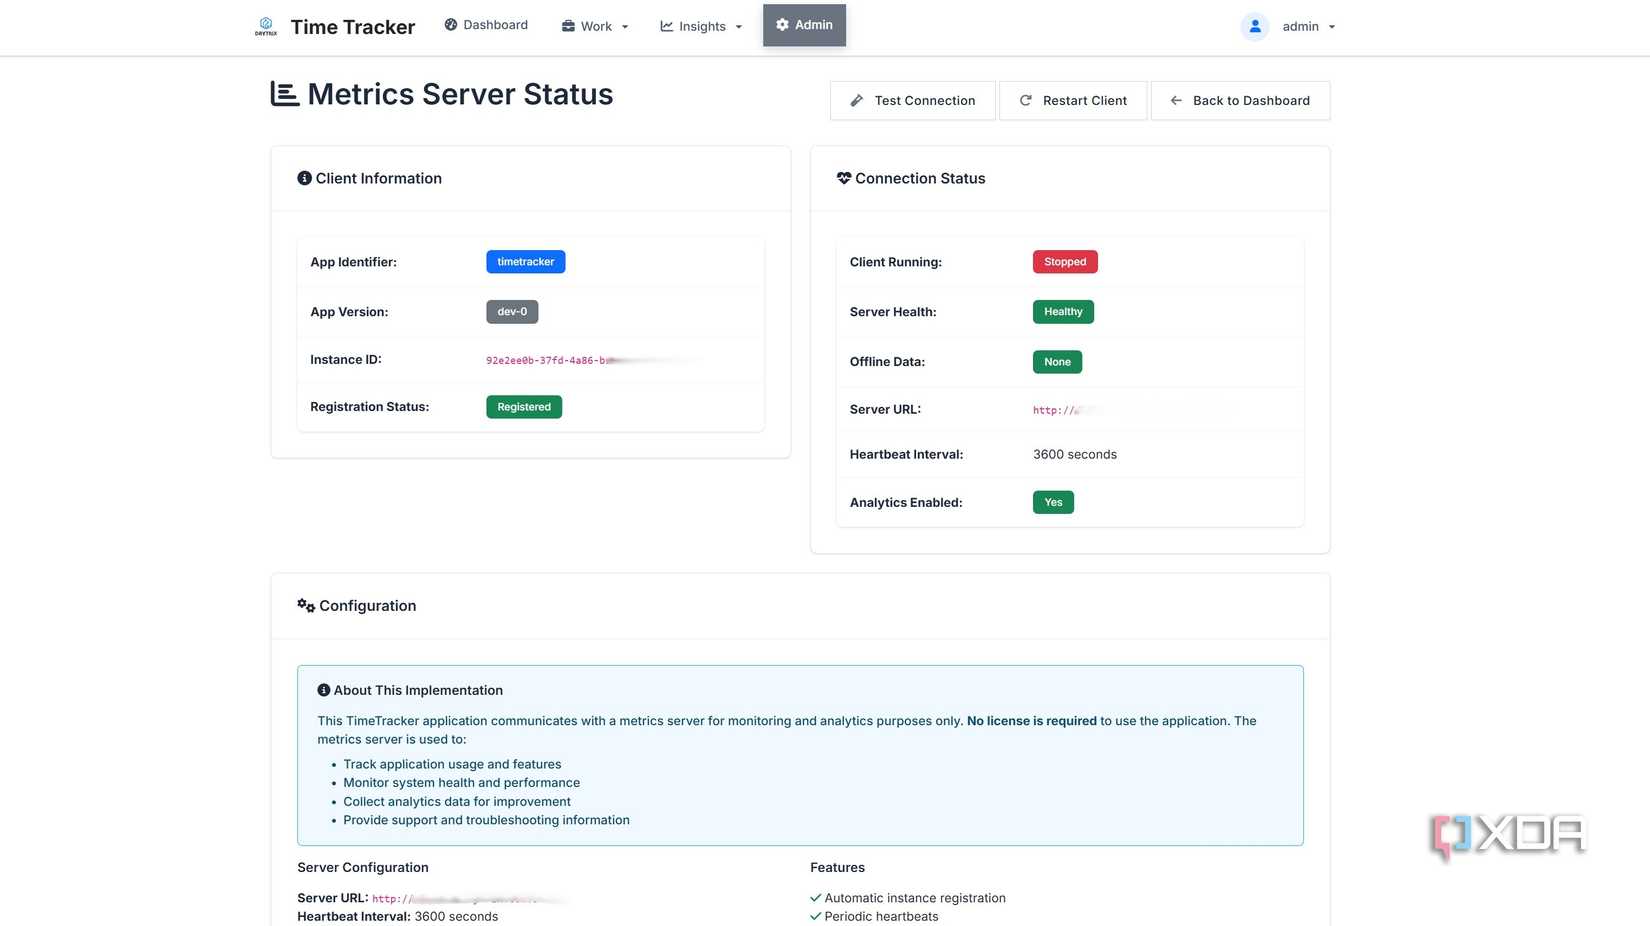Click the Restart Client button
The width and height of the screenshot is (1650, 926).
click(x=1073, y=100)
